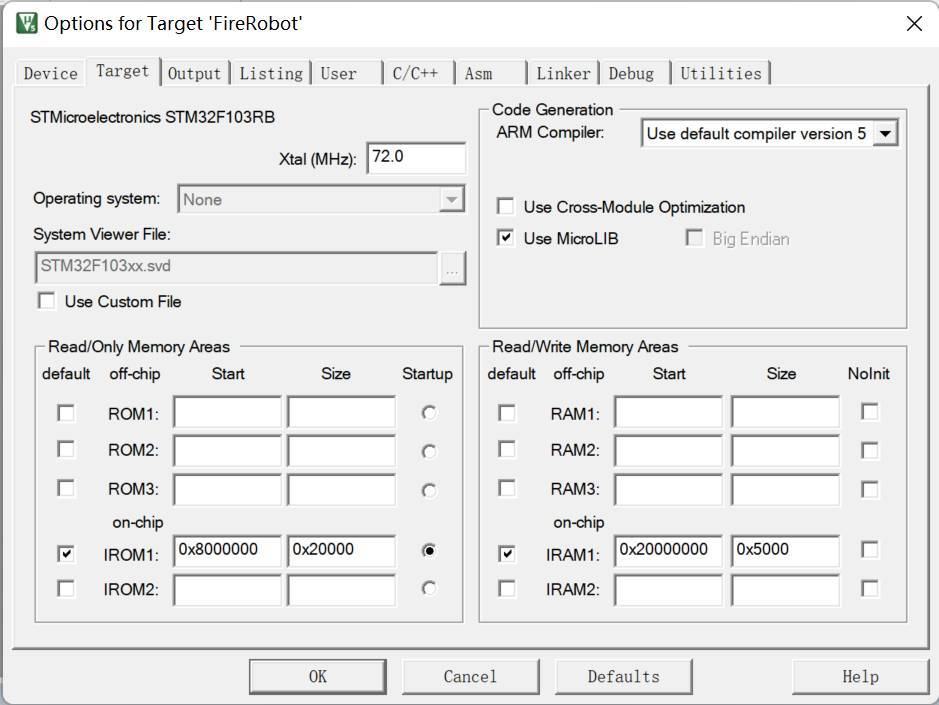Click the IRAM1 Start address field
This screenshot has height=705, width=939.
click(668, 550)
